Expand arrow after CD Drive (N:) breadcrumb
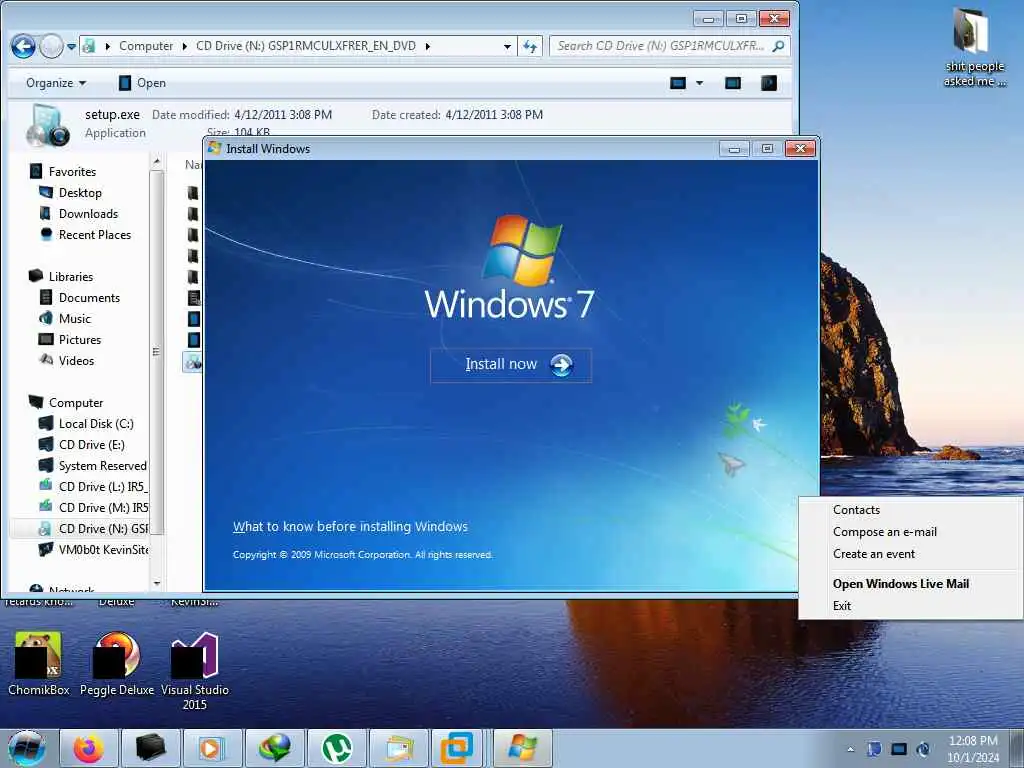The width and height of the screenshot is (1024, 768). pos(428,46)
